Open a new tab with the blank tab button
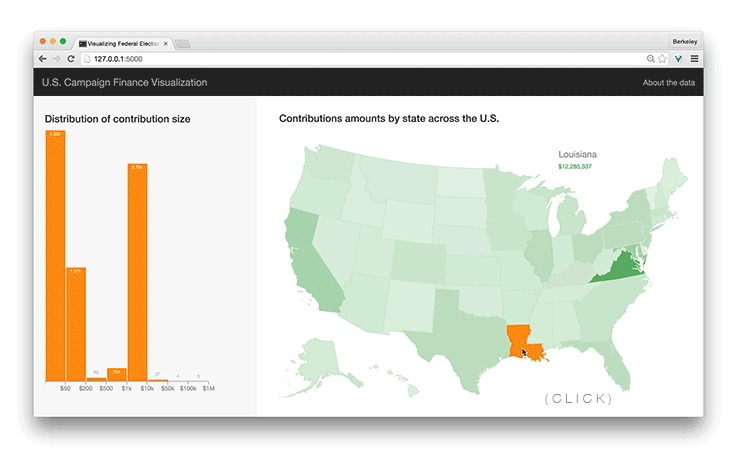Image resolution: width=737 pixels, height=456 pixels. pyautogui.click(x=184, y=43)
